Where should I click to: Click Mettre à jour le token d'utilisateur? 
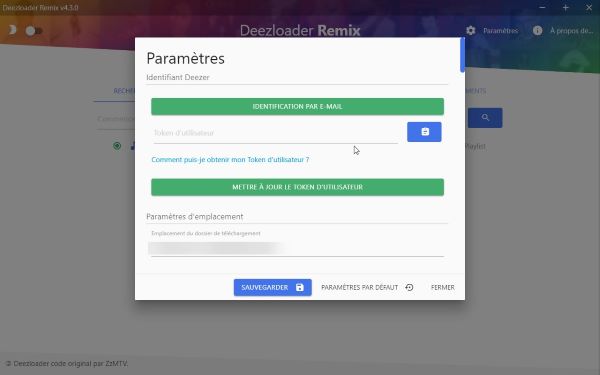coord(297,187)
